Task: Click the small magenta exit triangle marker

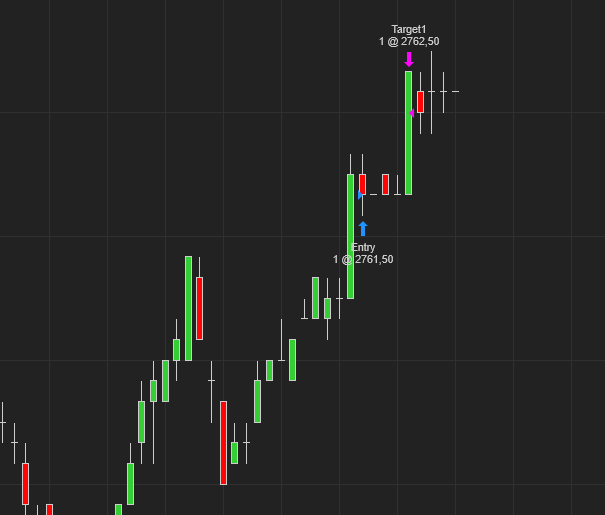Action: coord(412,113)
